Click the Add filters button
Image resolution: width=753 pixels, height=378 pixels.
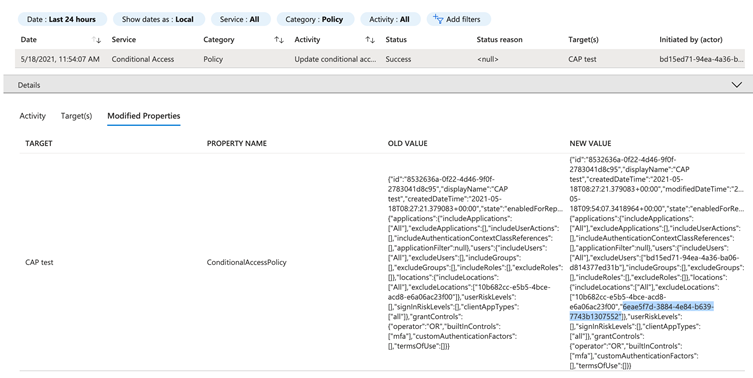coord(459,19)
